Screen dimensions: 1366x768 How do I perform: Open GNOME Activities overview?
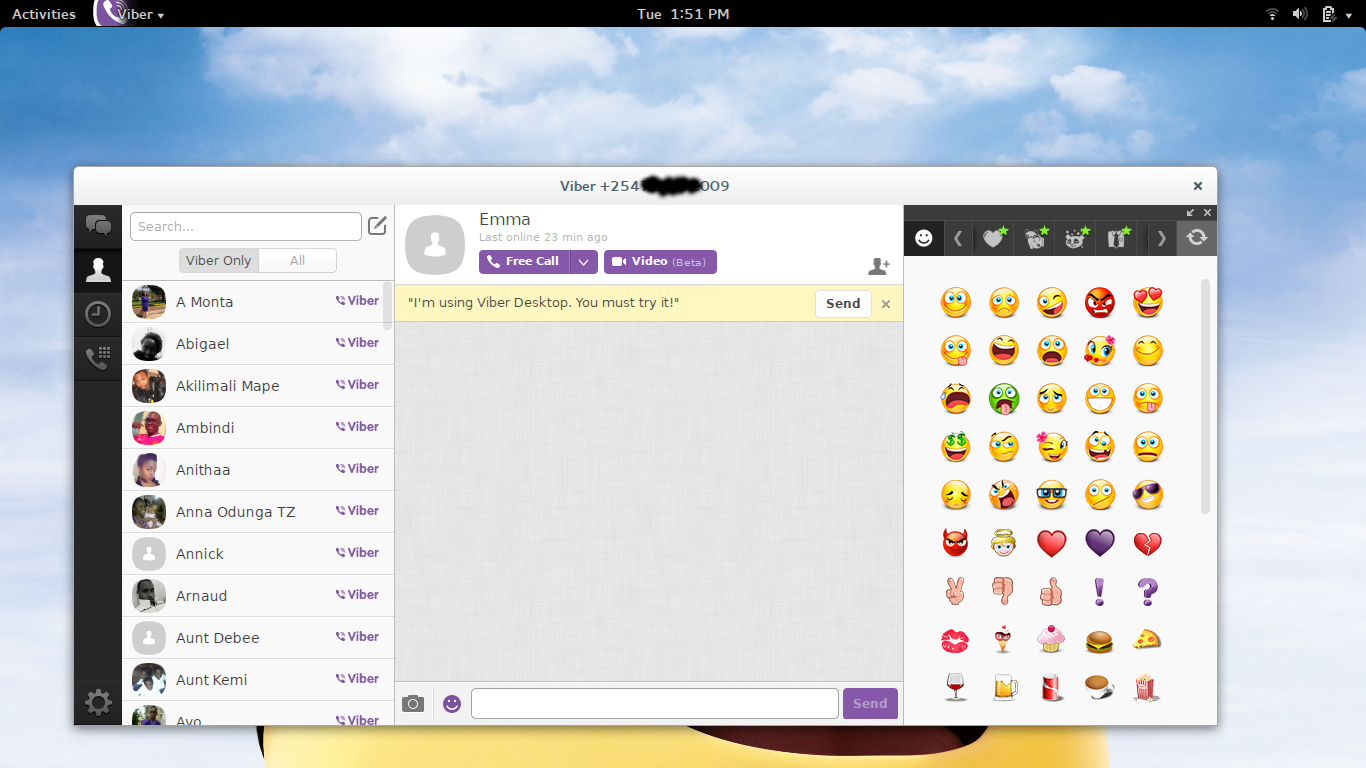pos(44,14)
